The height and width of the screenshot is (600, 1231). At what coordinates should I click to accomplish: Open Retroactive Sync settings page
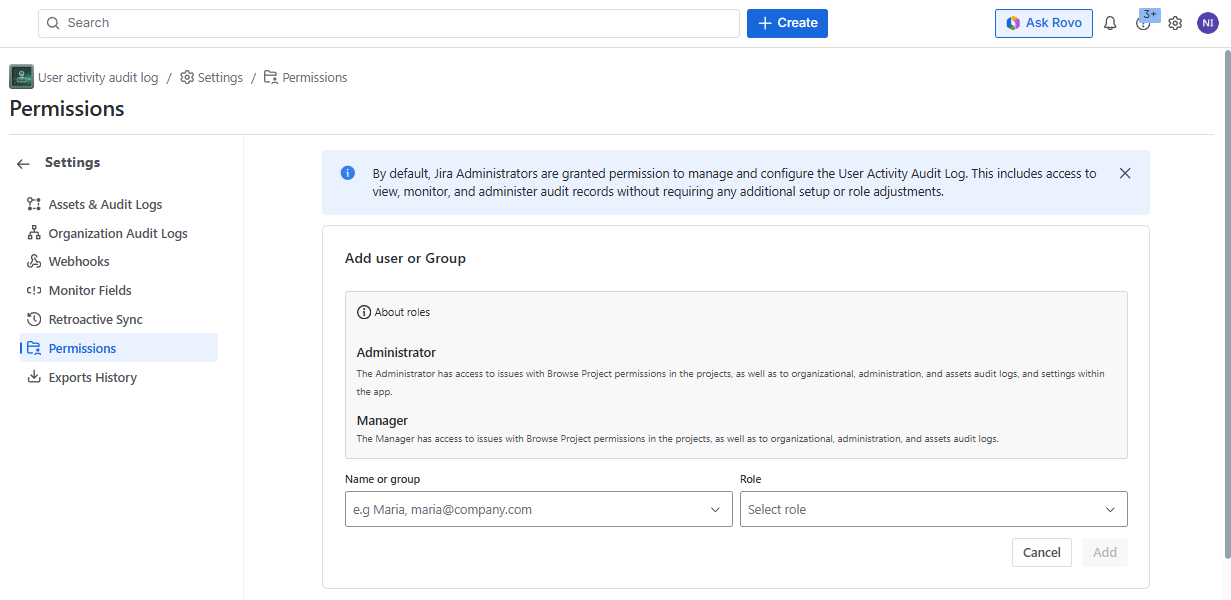pyautogui.click(x=118, y=319)
